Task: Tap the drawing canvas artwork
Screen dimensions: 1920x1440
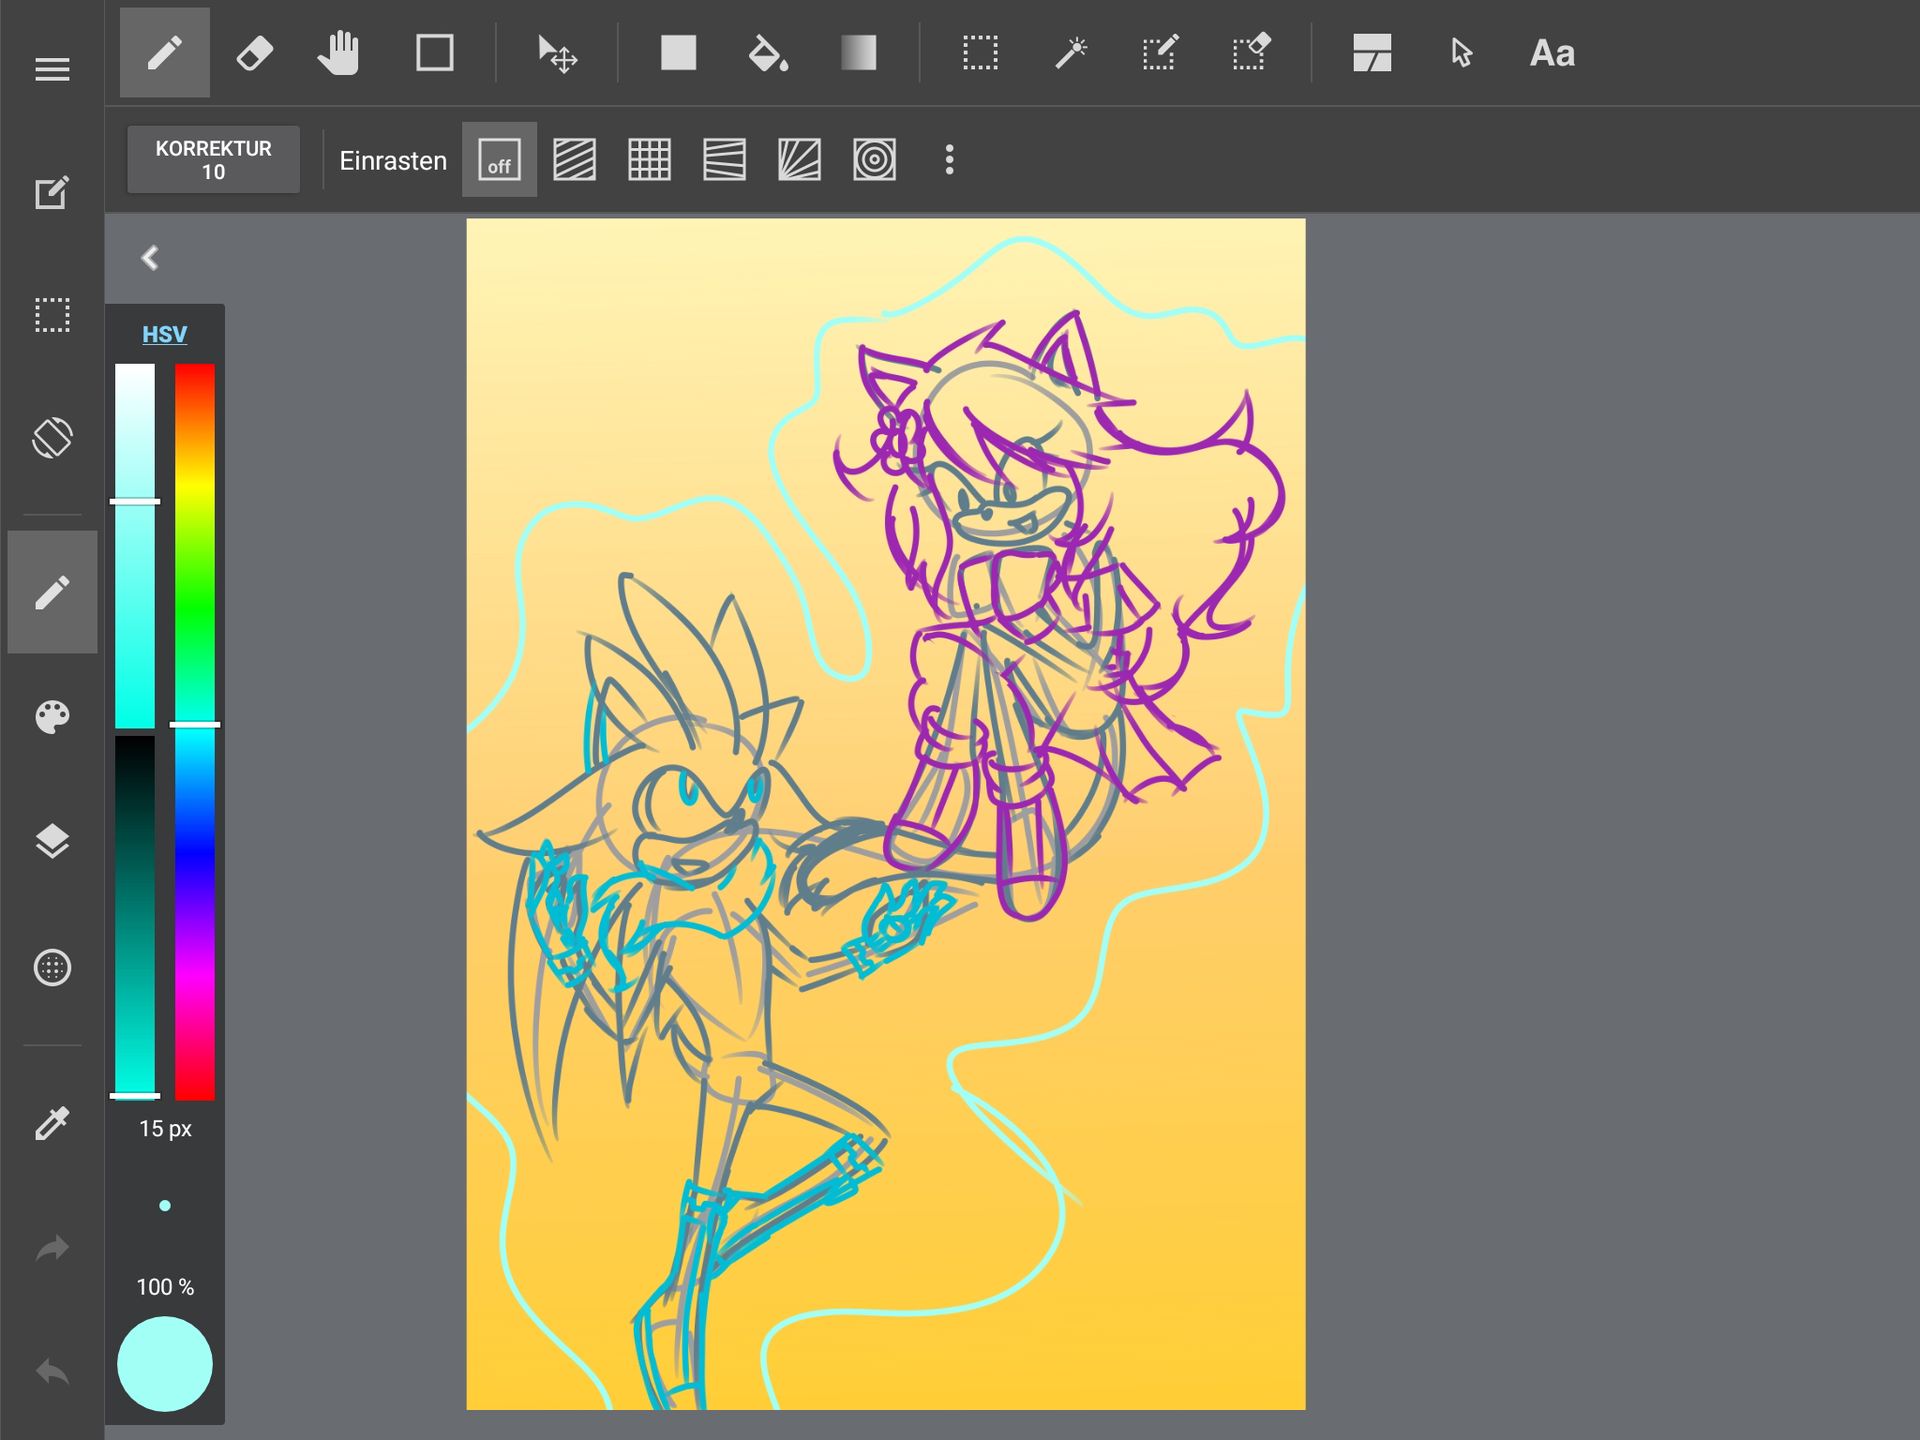Action: 886,814
